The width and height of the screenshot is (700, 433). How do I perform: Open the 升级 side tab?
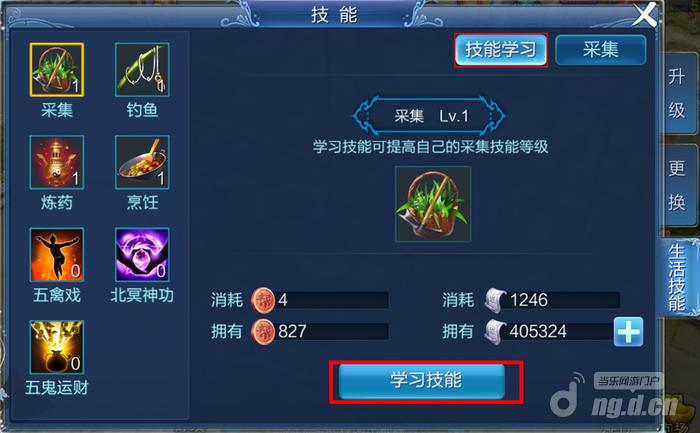[x=677, y=93]
